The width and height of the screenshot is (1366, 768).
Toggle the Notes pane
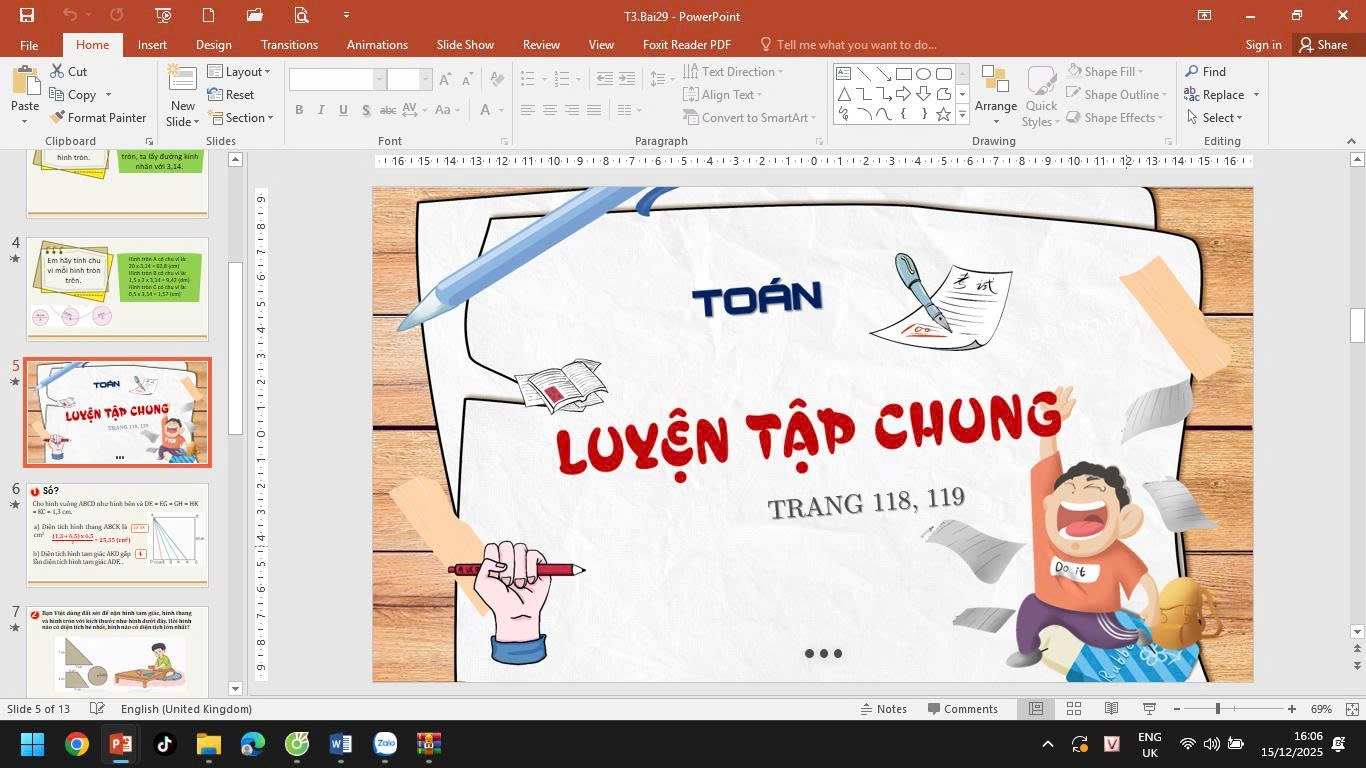(x=883, y=709)
